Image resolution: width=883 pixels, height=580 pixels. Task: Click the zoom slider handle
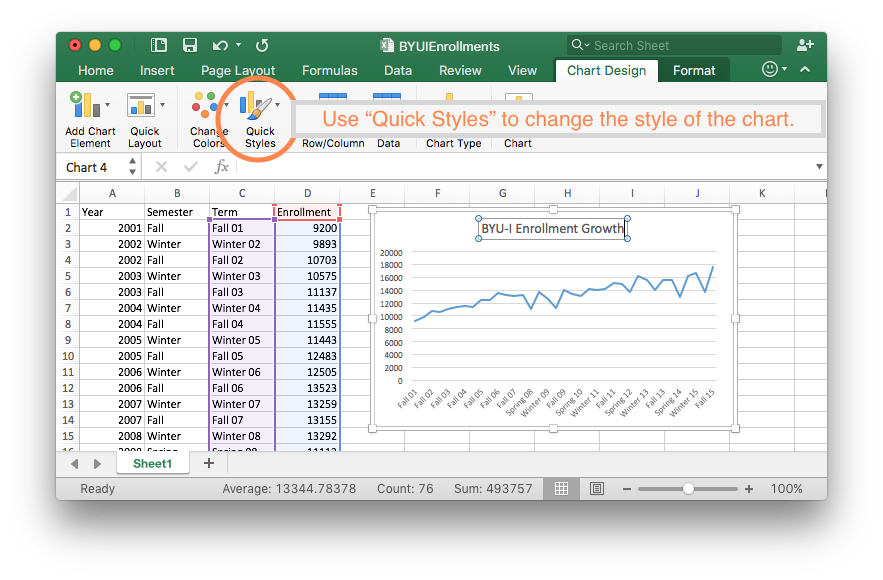[688, 489]
